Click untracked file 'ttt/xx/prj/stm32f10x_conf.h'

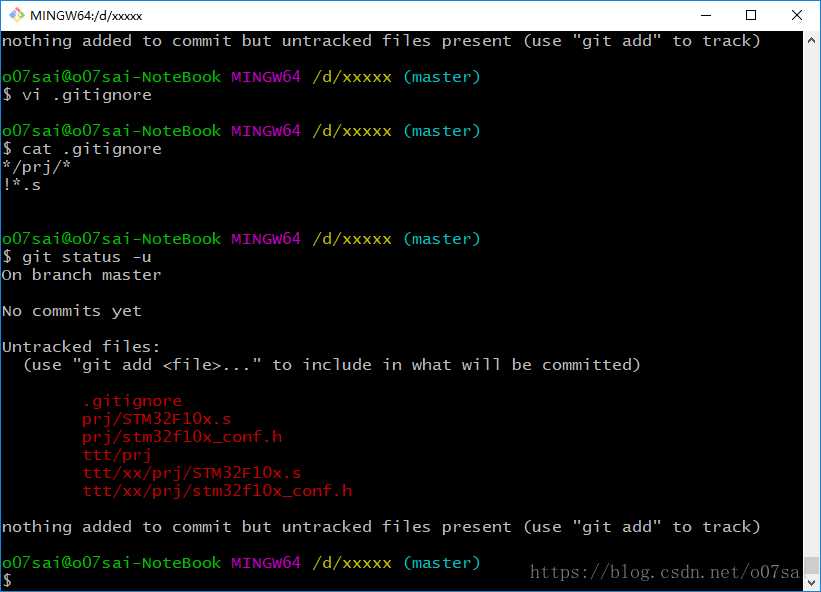217,491
